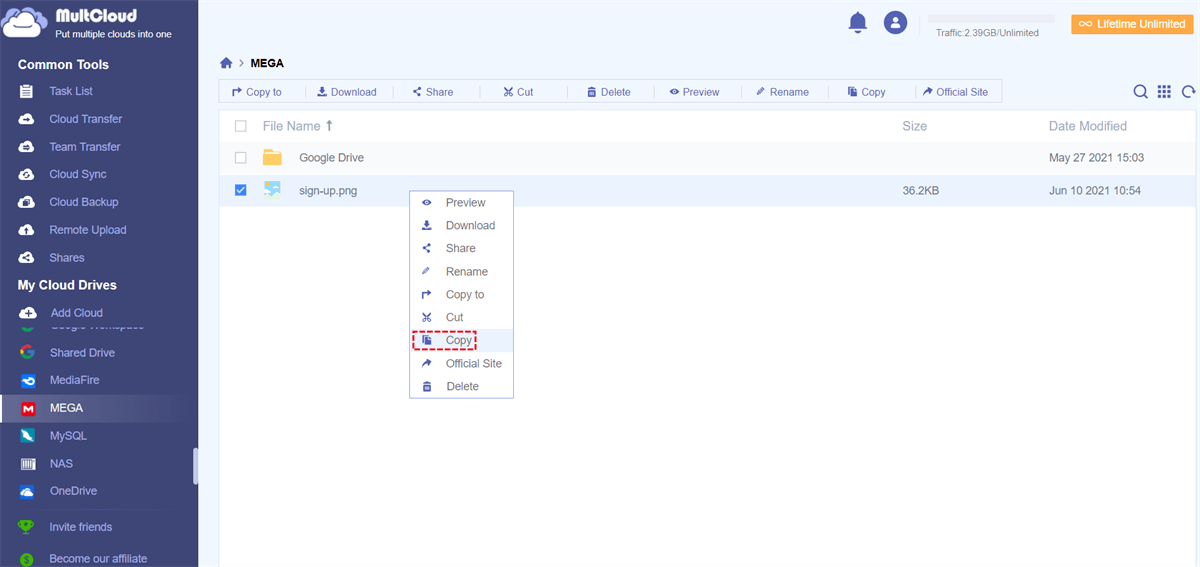Open NAS drive
The height and width of the screenshot is (567, 1200).
point(60,464)
